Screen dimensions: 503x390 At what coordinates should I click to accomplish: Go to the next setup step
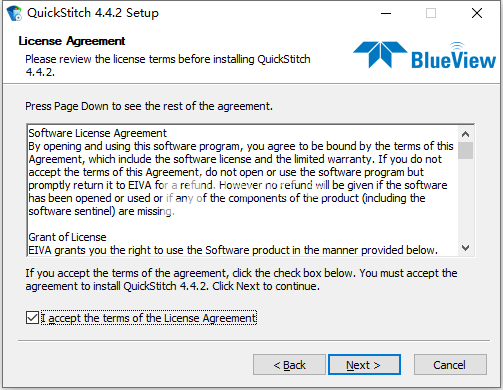364,365
